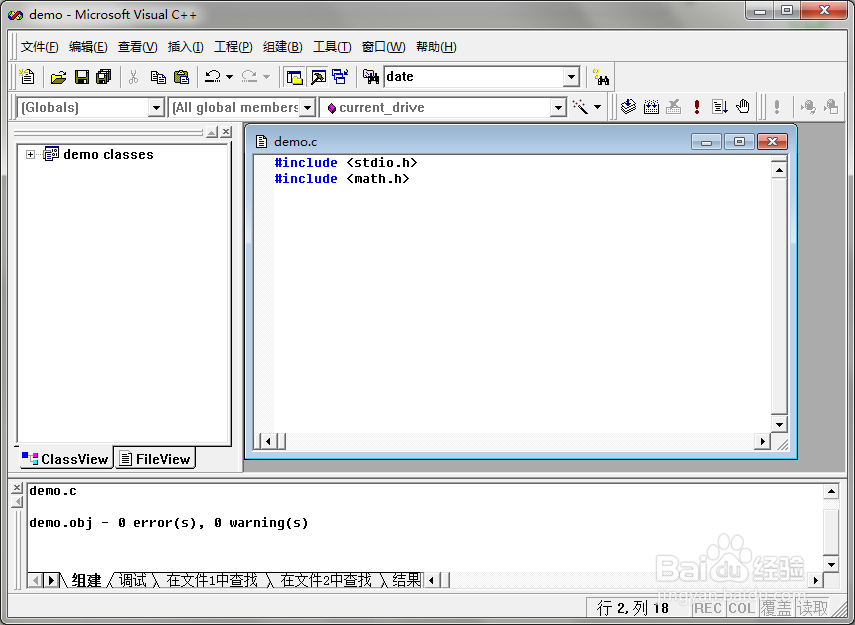Open the 插入(I) menu
The width and height of the screenshot is (855, 625).
point(185,47)
